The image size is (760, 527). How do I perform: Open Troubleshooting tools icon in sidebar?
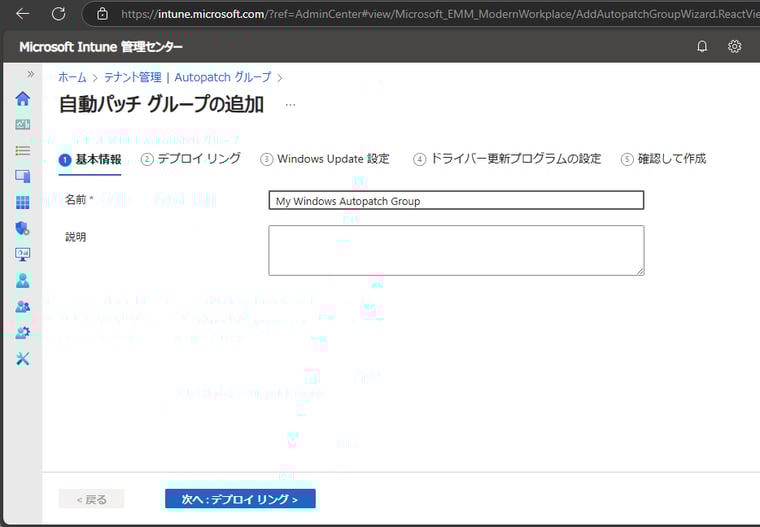pos(23,358)
